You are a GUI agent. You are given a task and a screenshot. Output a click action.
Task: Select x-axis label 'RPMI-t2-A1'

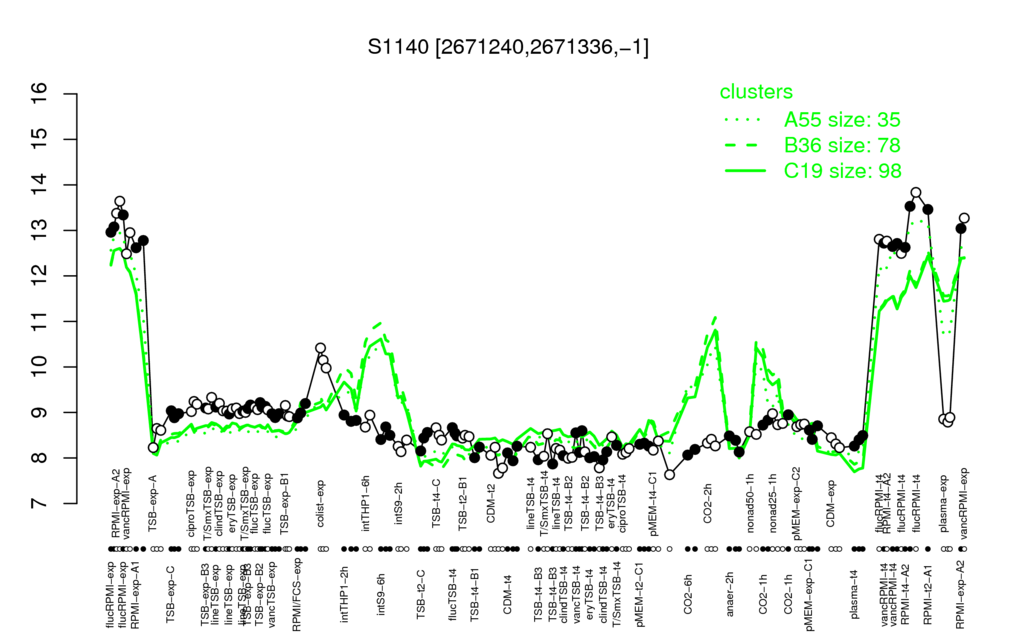[928, 592]
